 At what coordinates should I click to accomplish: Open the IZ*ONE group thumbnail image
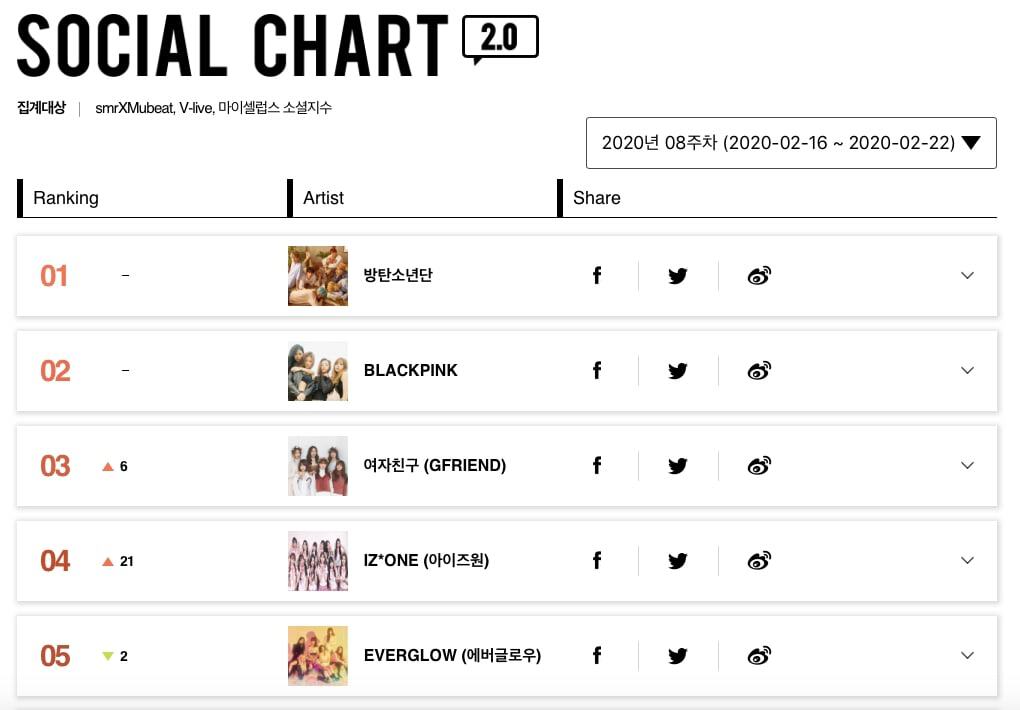click(318, 561)
